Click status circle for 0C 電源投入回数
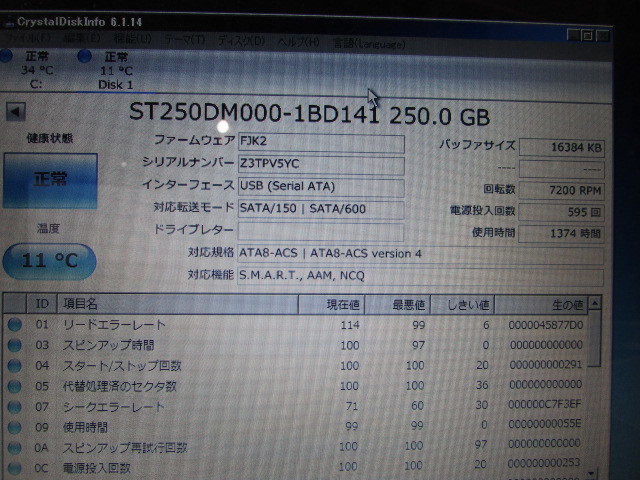The width and height of the screenshot is (640, 480). [x=15, y=468]
